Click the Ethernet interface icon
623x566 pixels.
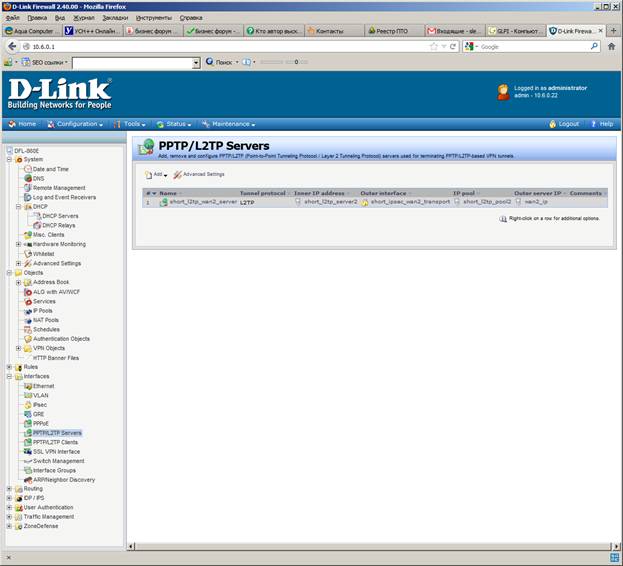point(28,386)
